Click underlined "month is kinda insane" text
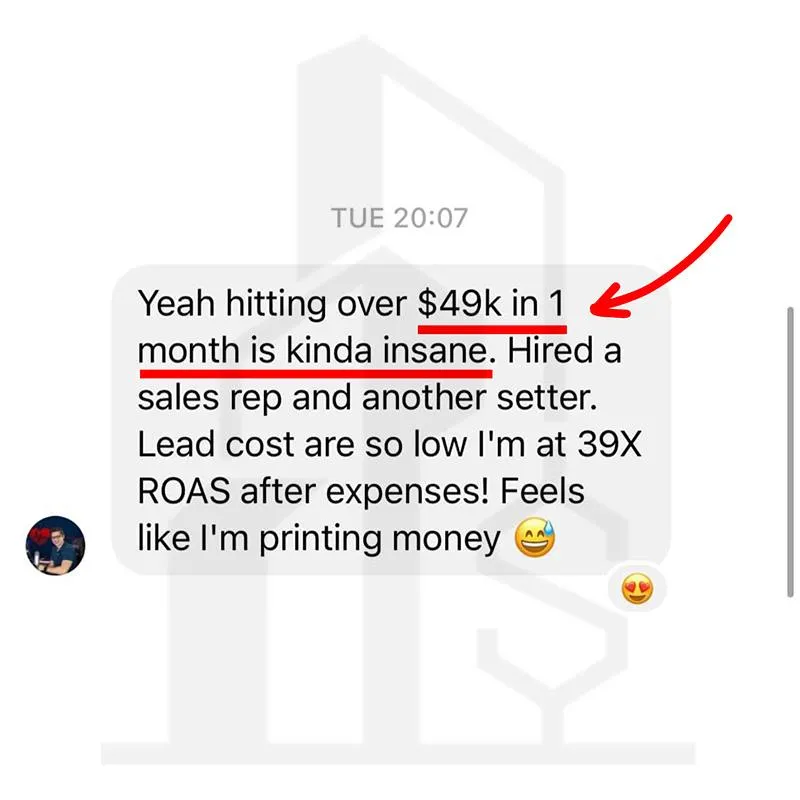The height and width of the screenshot is (800, 800). pos(312,351)
